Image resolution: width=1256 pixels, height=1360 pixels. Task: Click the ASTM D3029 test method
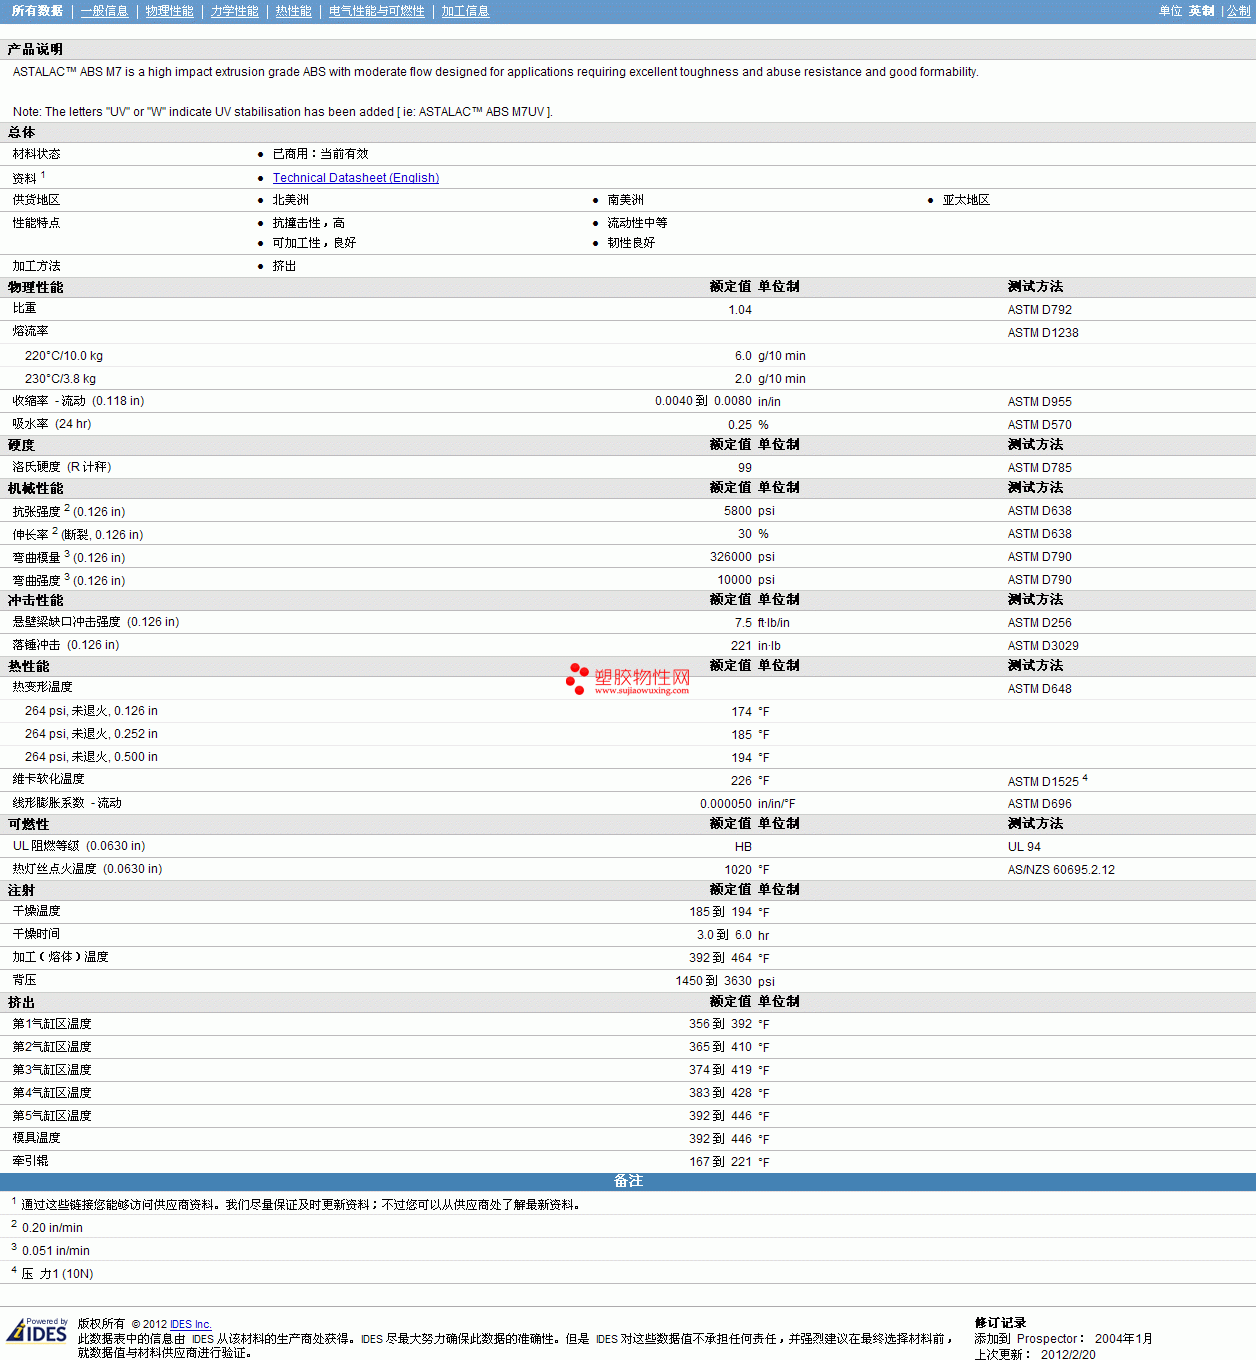coord(1043,646)
